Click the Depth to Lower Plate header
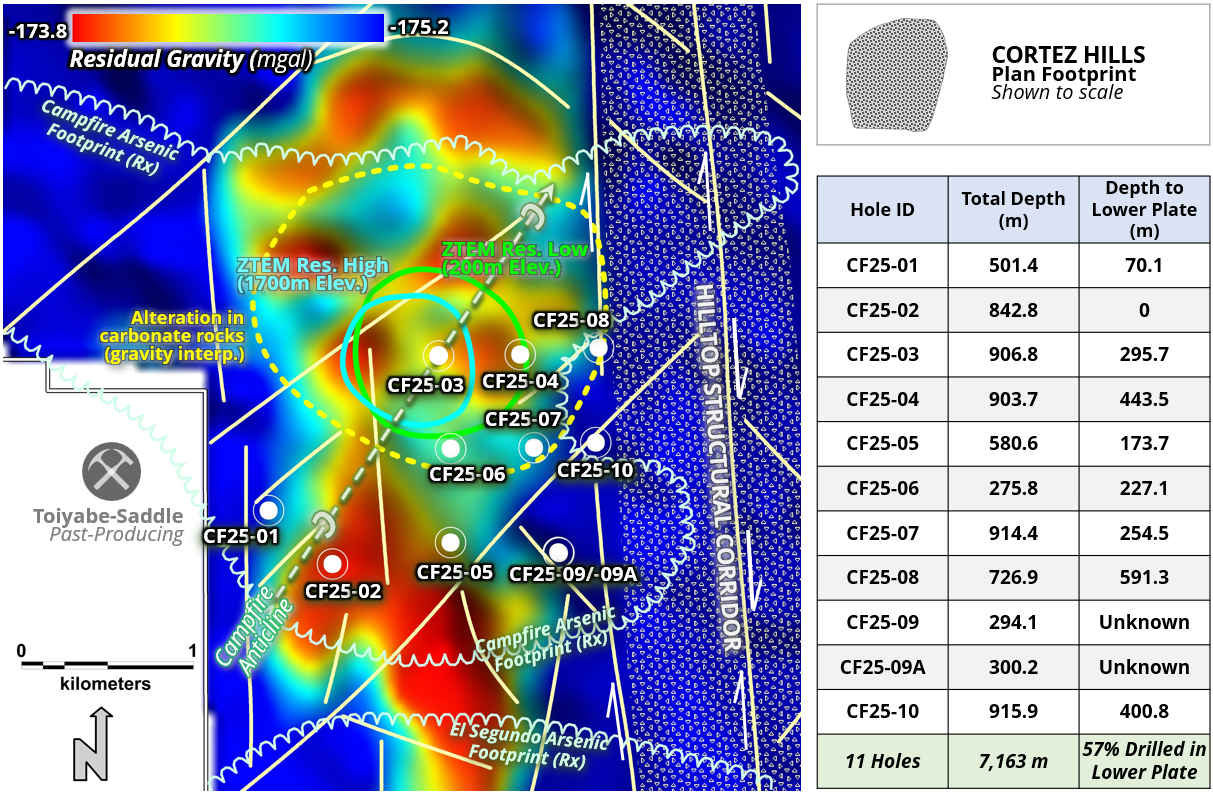 [x=1144, y=210]
